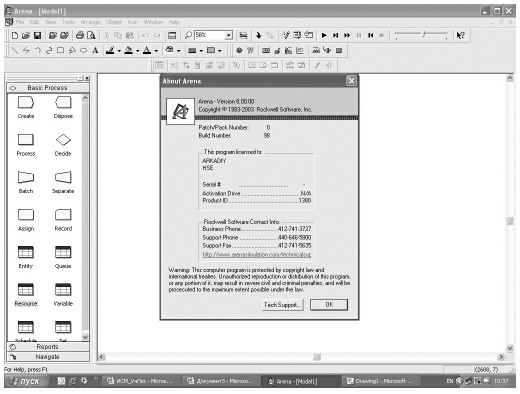The width and height of the screenshot is (520, 394).
Task: Select the Process module icon
Action: point(26,145)
